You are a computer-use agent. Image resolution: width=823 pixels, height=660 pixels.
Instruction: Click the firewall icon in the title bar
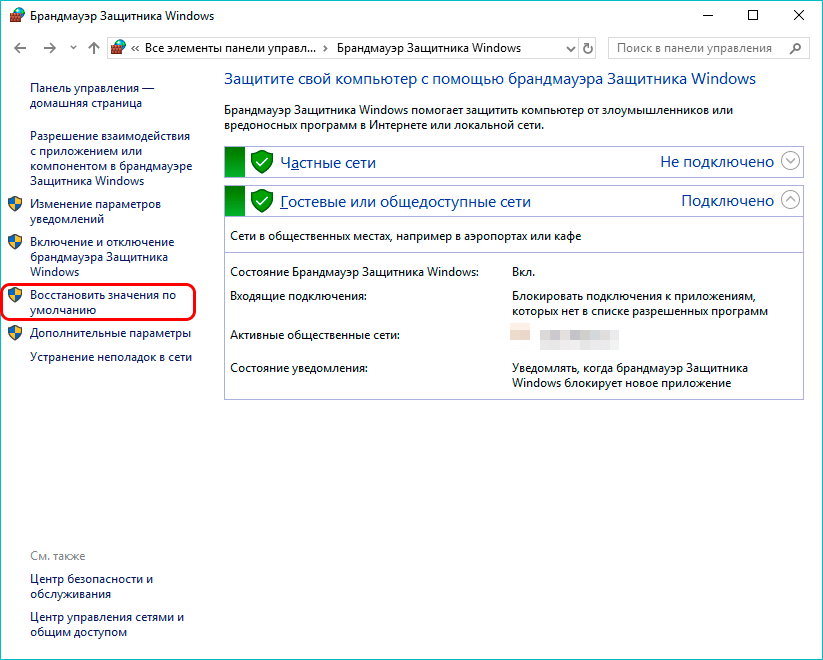pos(17,16)
